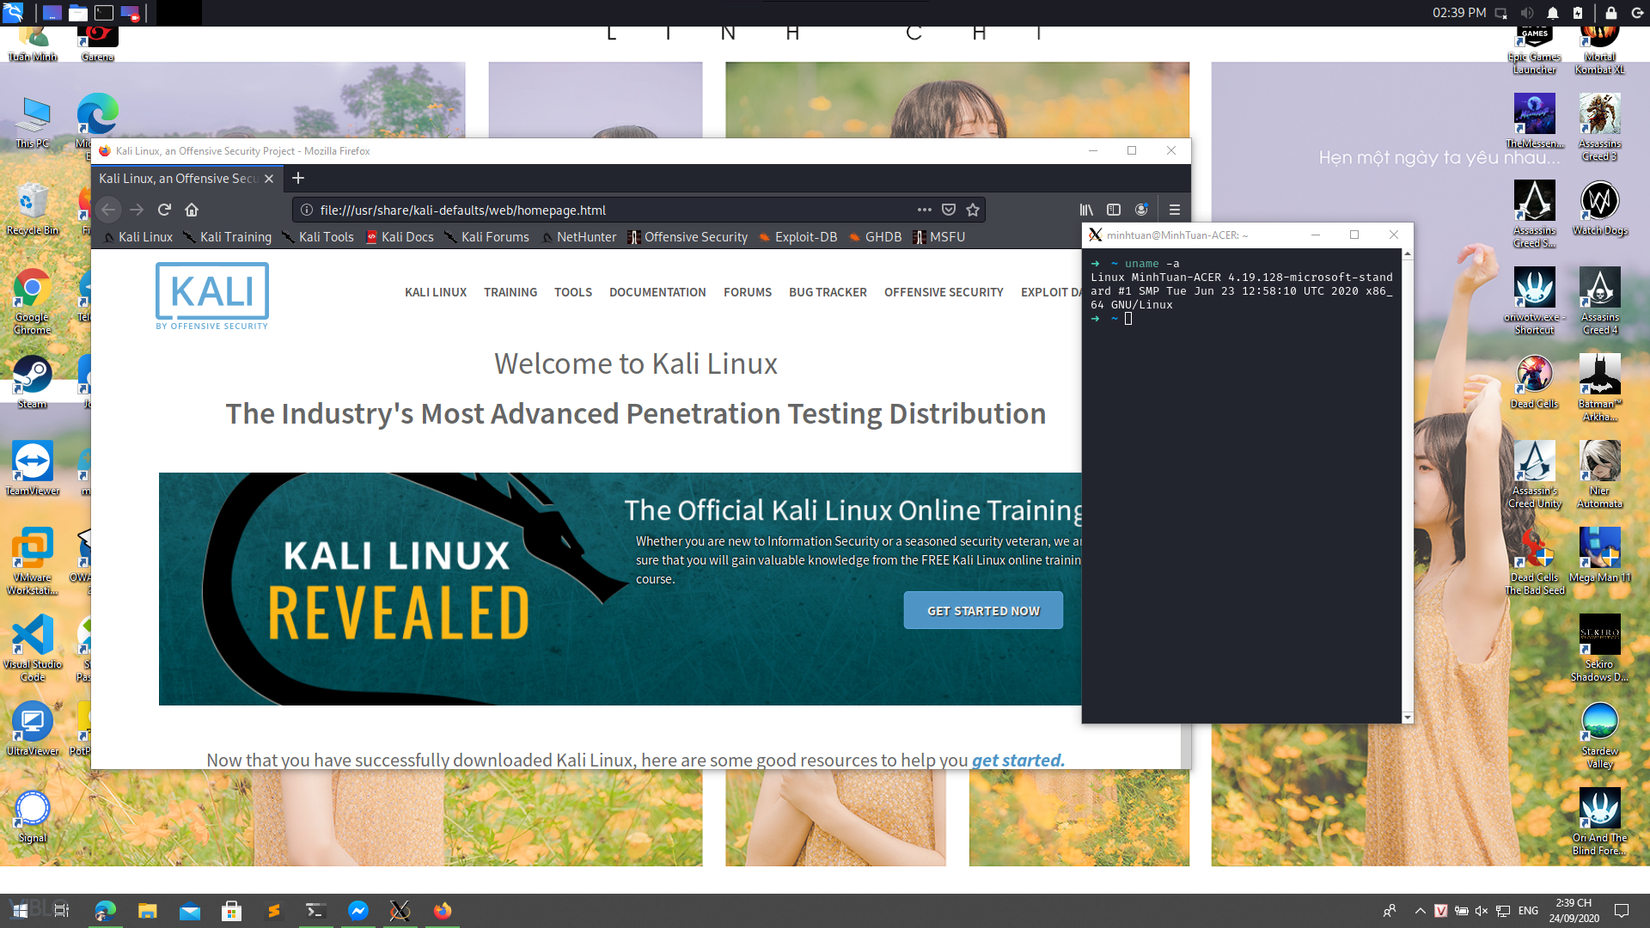Switch input language via ENG indicator

(x=1528, y=910)
